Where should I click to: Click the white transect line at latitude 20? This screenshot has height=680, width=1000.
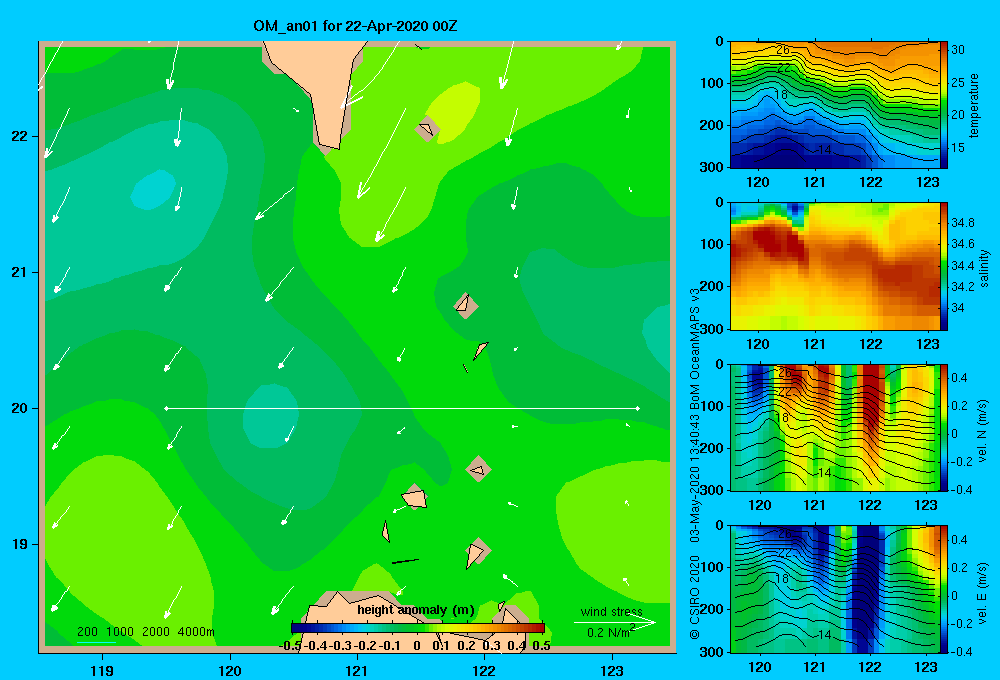point(402,408)
